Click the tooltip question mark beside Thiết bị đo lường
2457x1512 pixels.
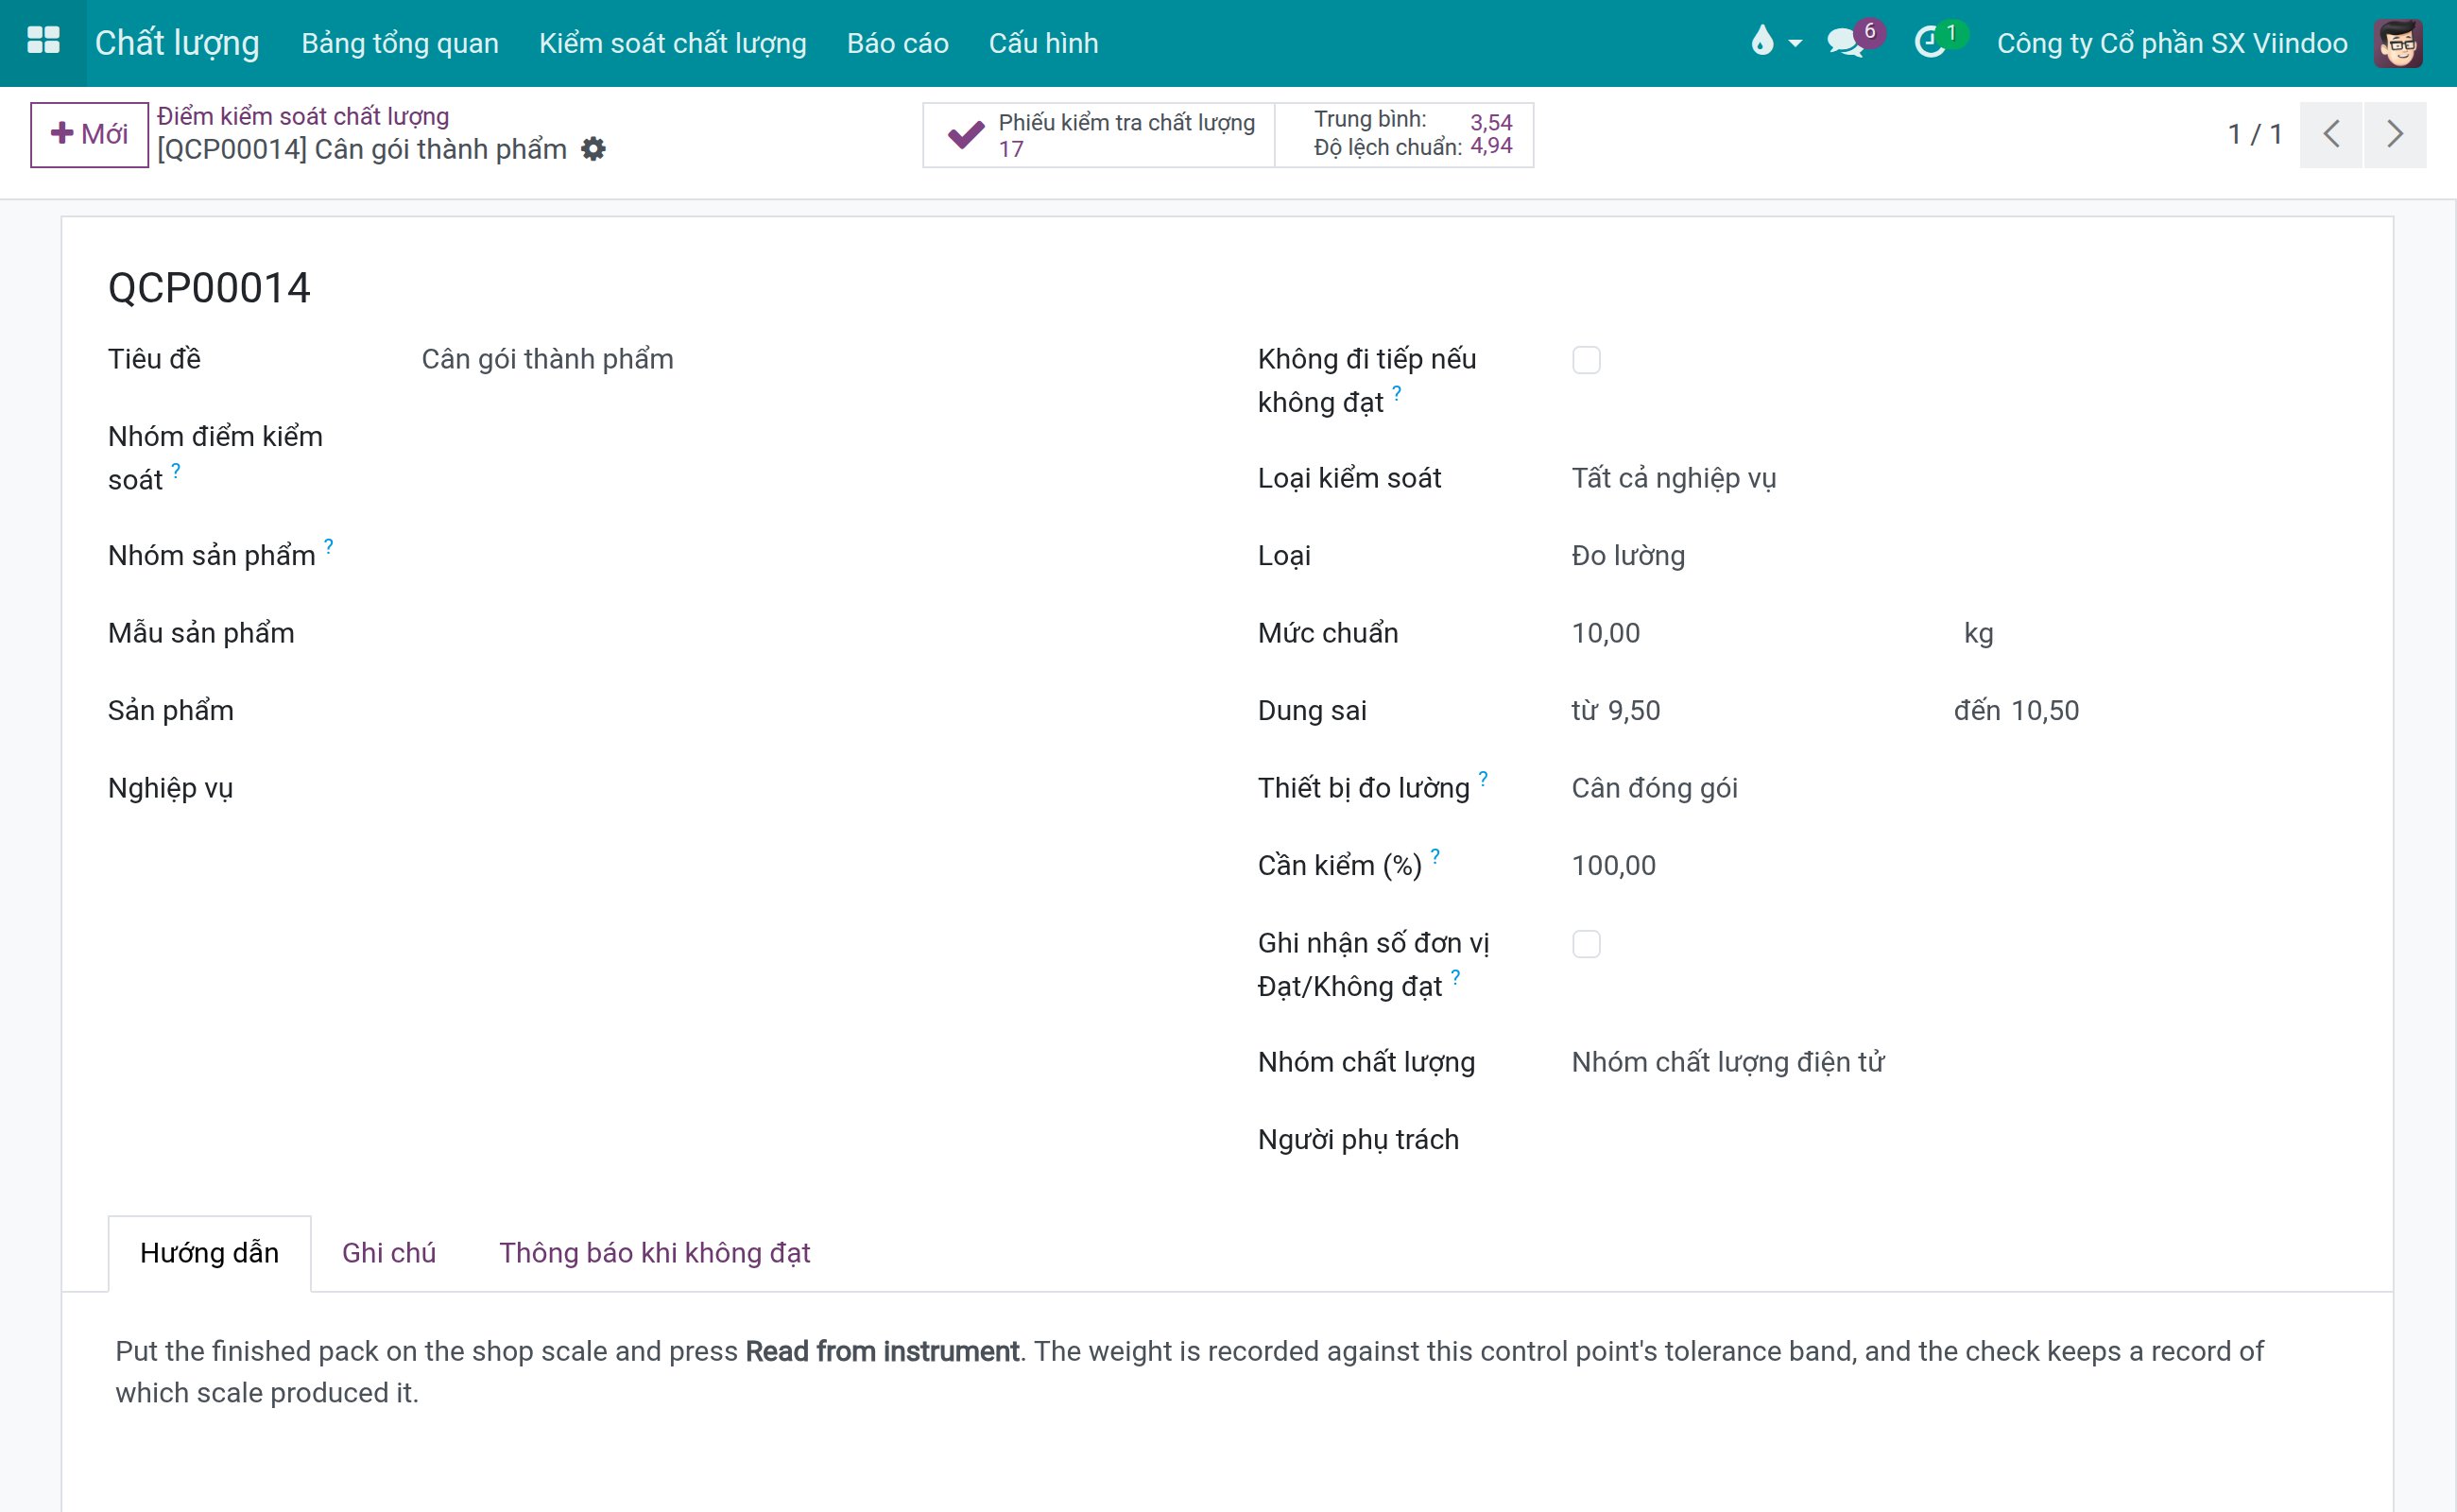(x=1483, y=778)
